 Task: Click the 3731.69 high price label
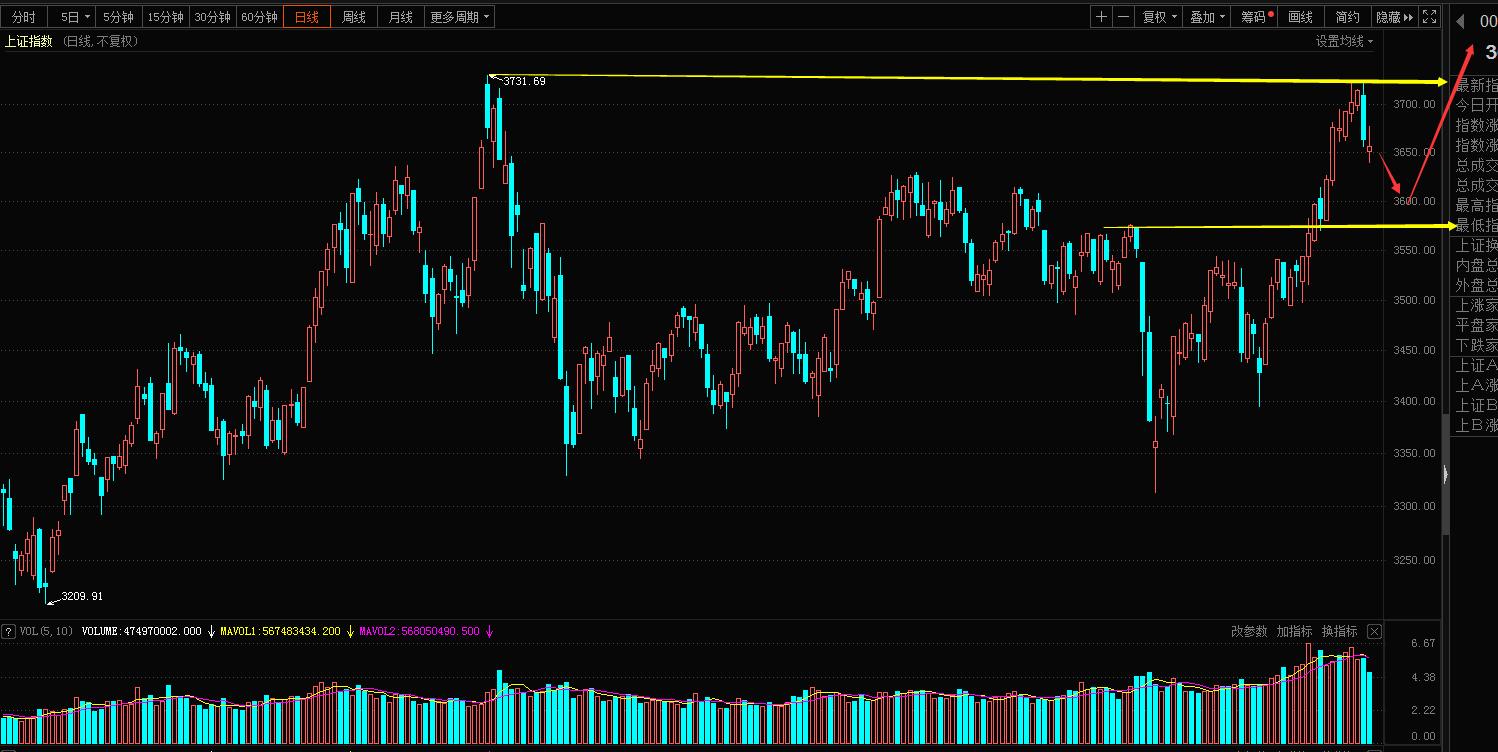pos(524,81)
